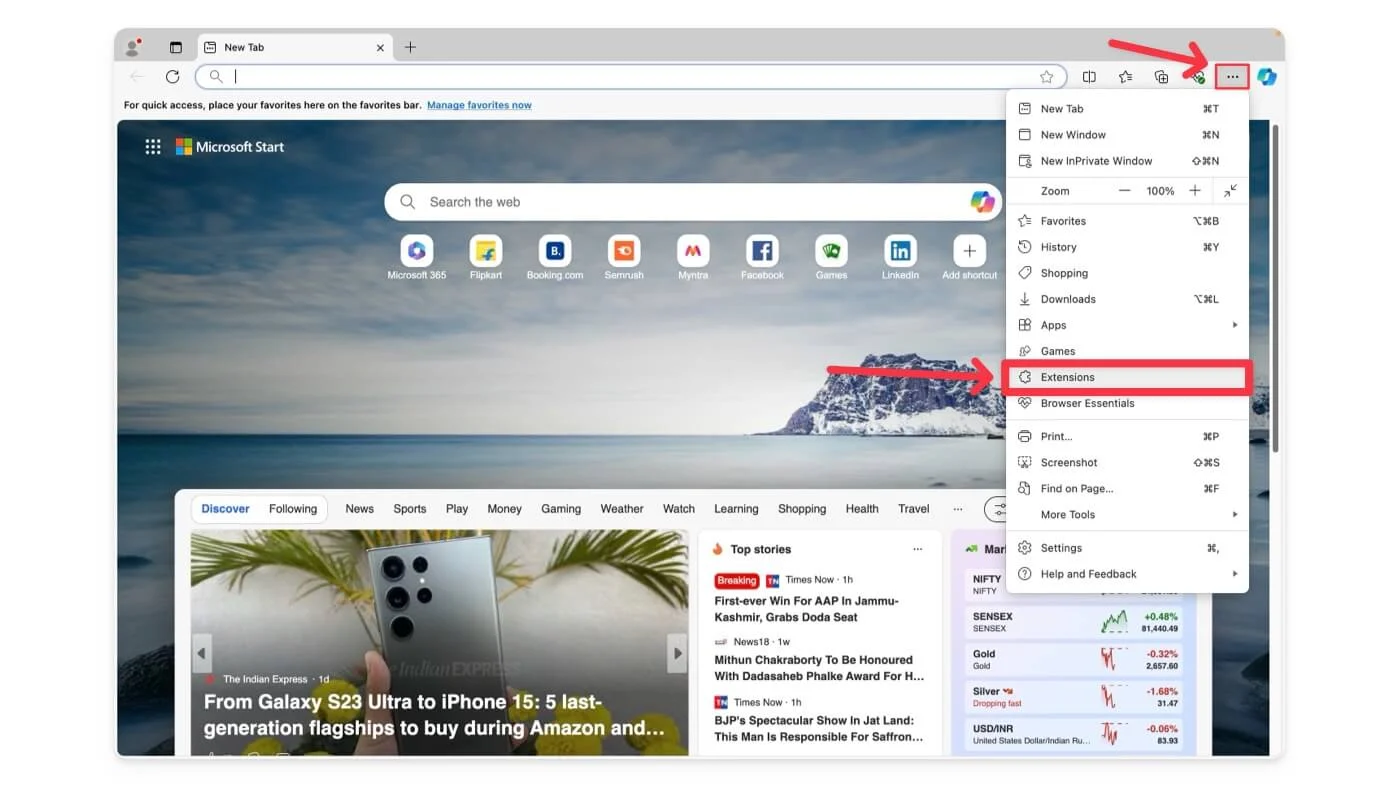Enter full screen from Zoom row
The height and width of the screenshot is (787, 1399).
(1231, 191)
